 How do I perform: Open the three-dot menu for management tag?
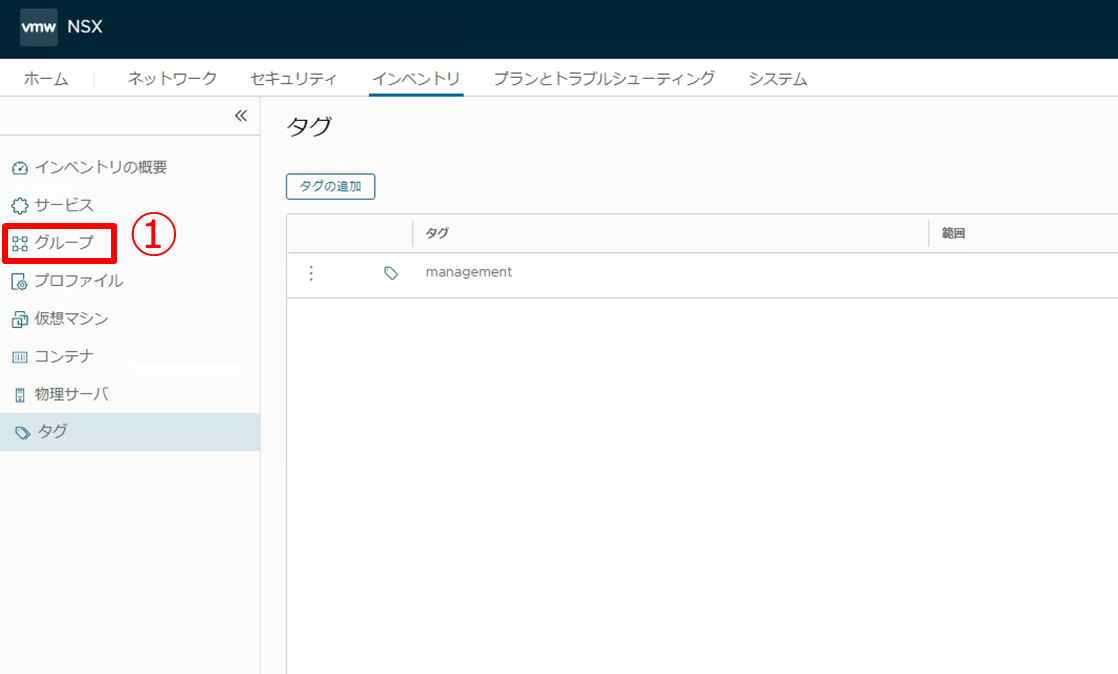[311, 273]
